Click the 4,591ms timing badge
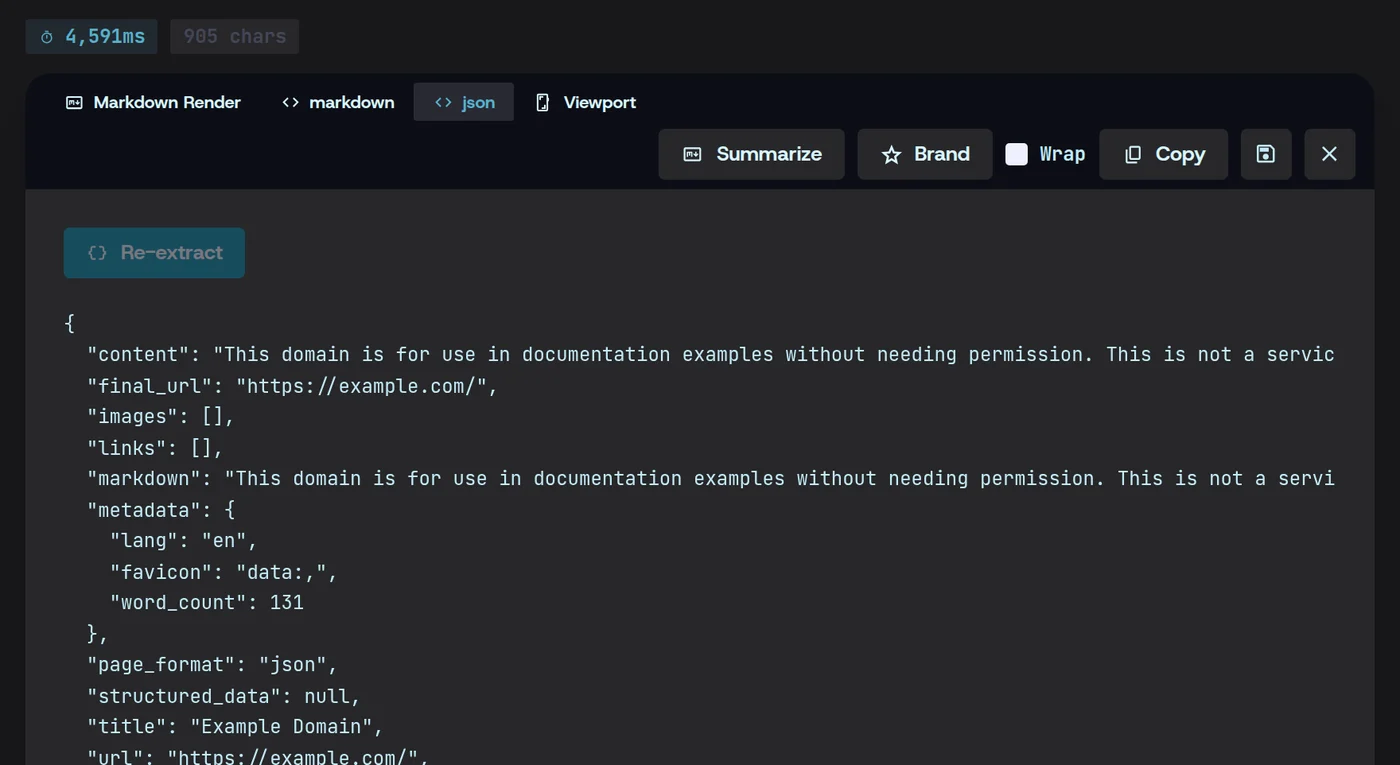The height and width of the screenshot is (765, 1400). pos(92,36)
